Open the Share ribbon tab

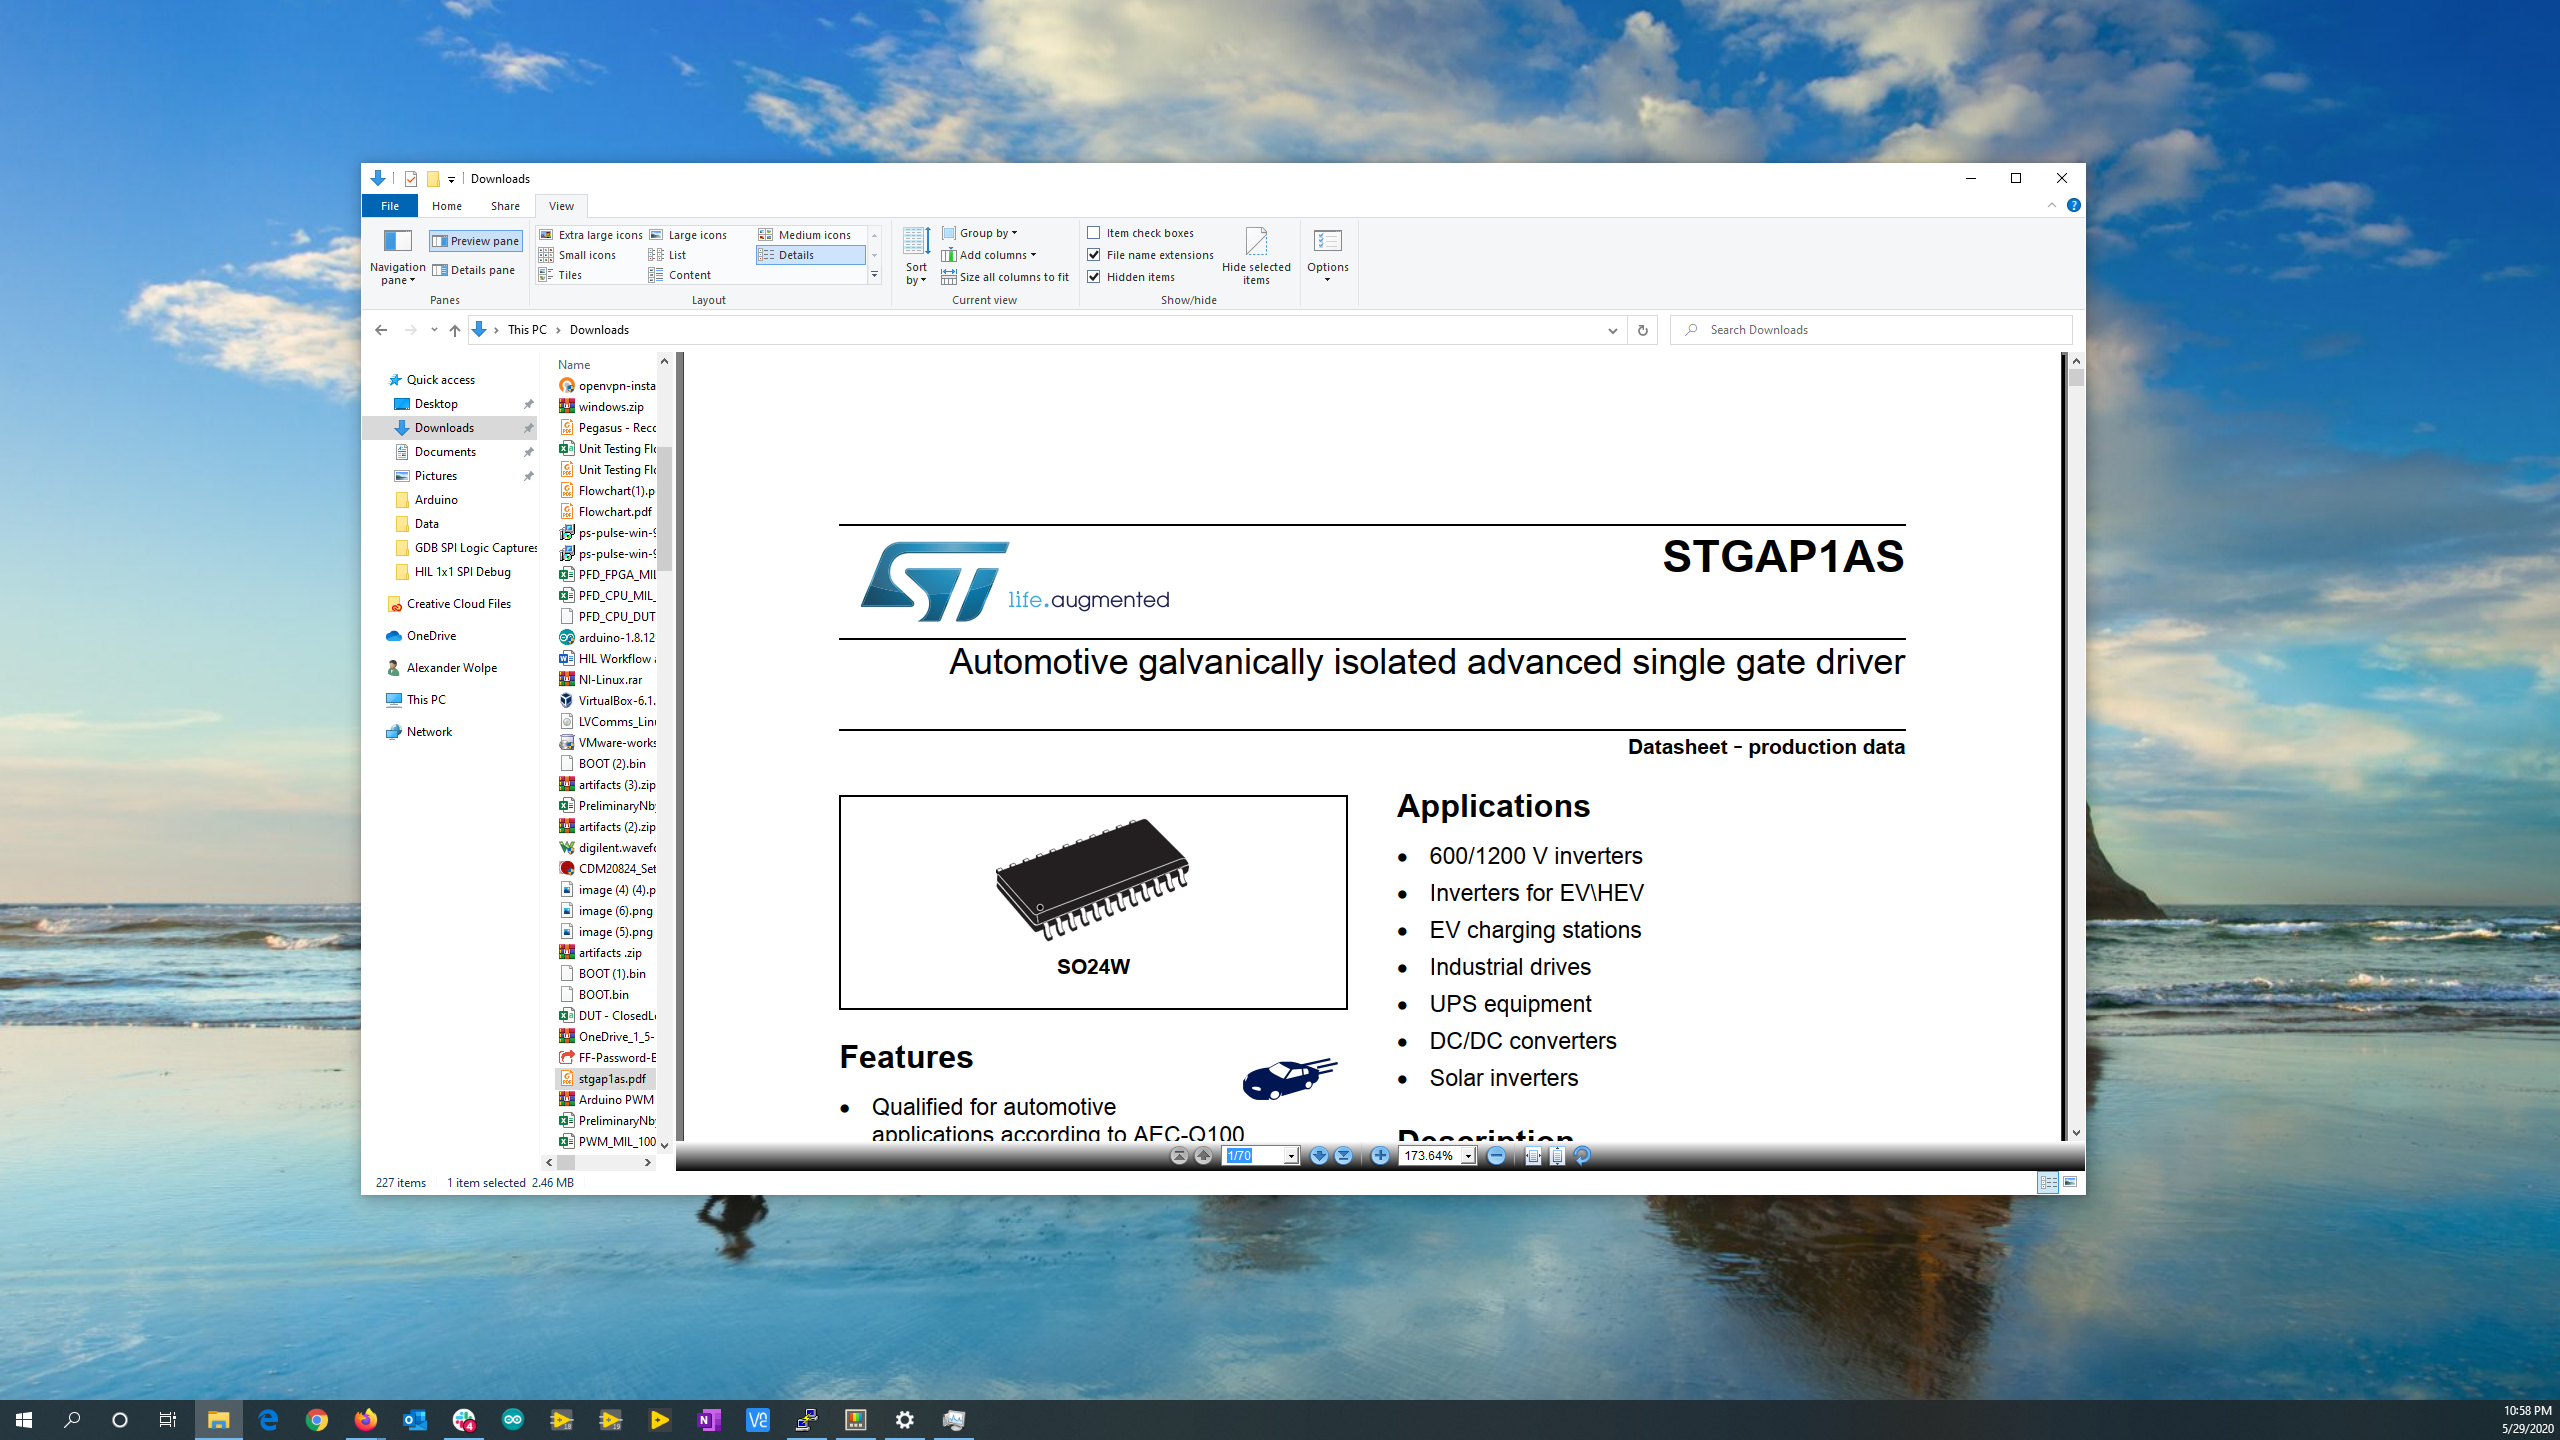[505, 206]
